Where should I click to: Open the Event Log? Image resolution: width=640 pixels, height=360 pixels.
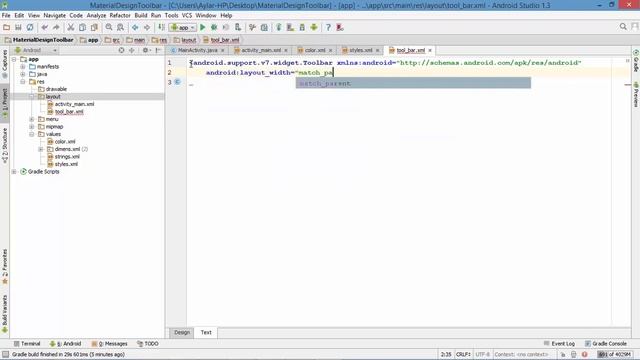[559, 344]
